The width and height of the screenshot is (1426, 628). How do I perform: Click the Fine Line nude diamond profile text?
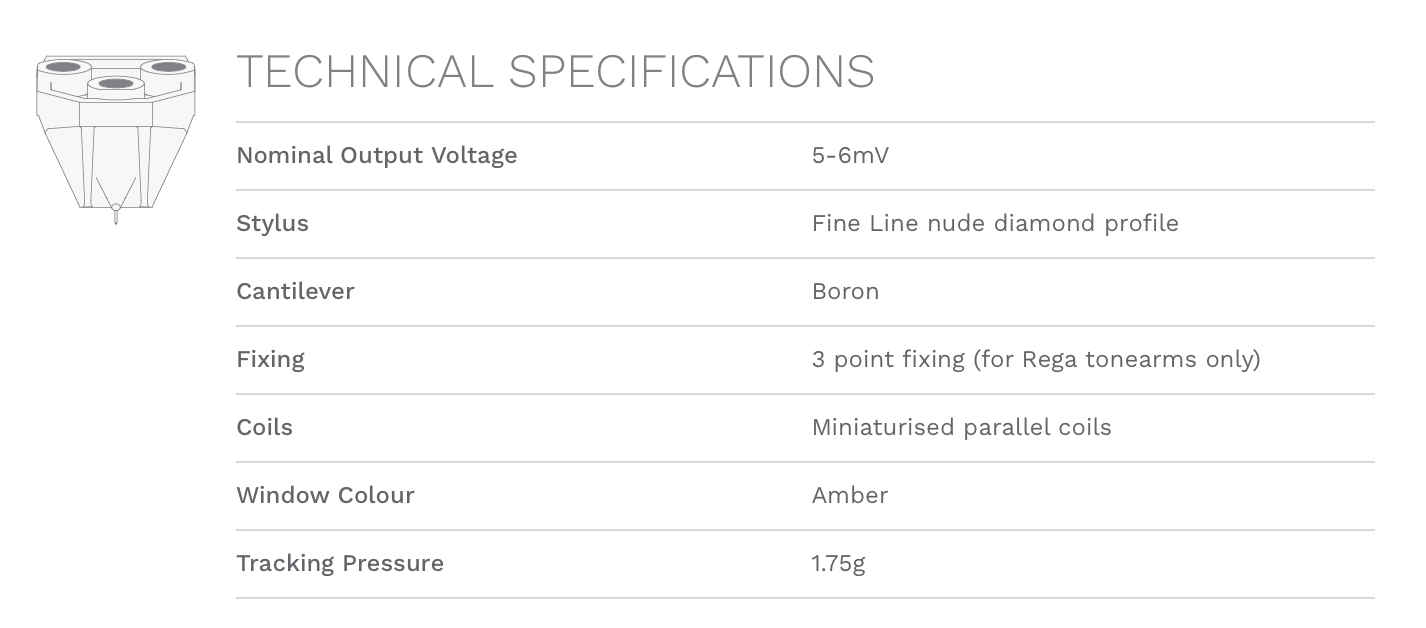(x=995, y=223)
